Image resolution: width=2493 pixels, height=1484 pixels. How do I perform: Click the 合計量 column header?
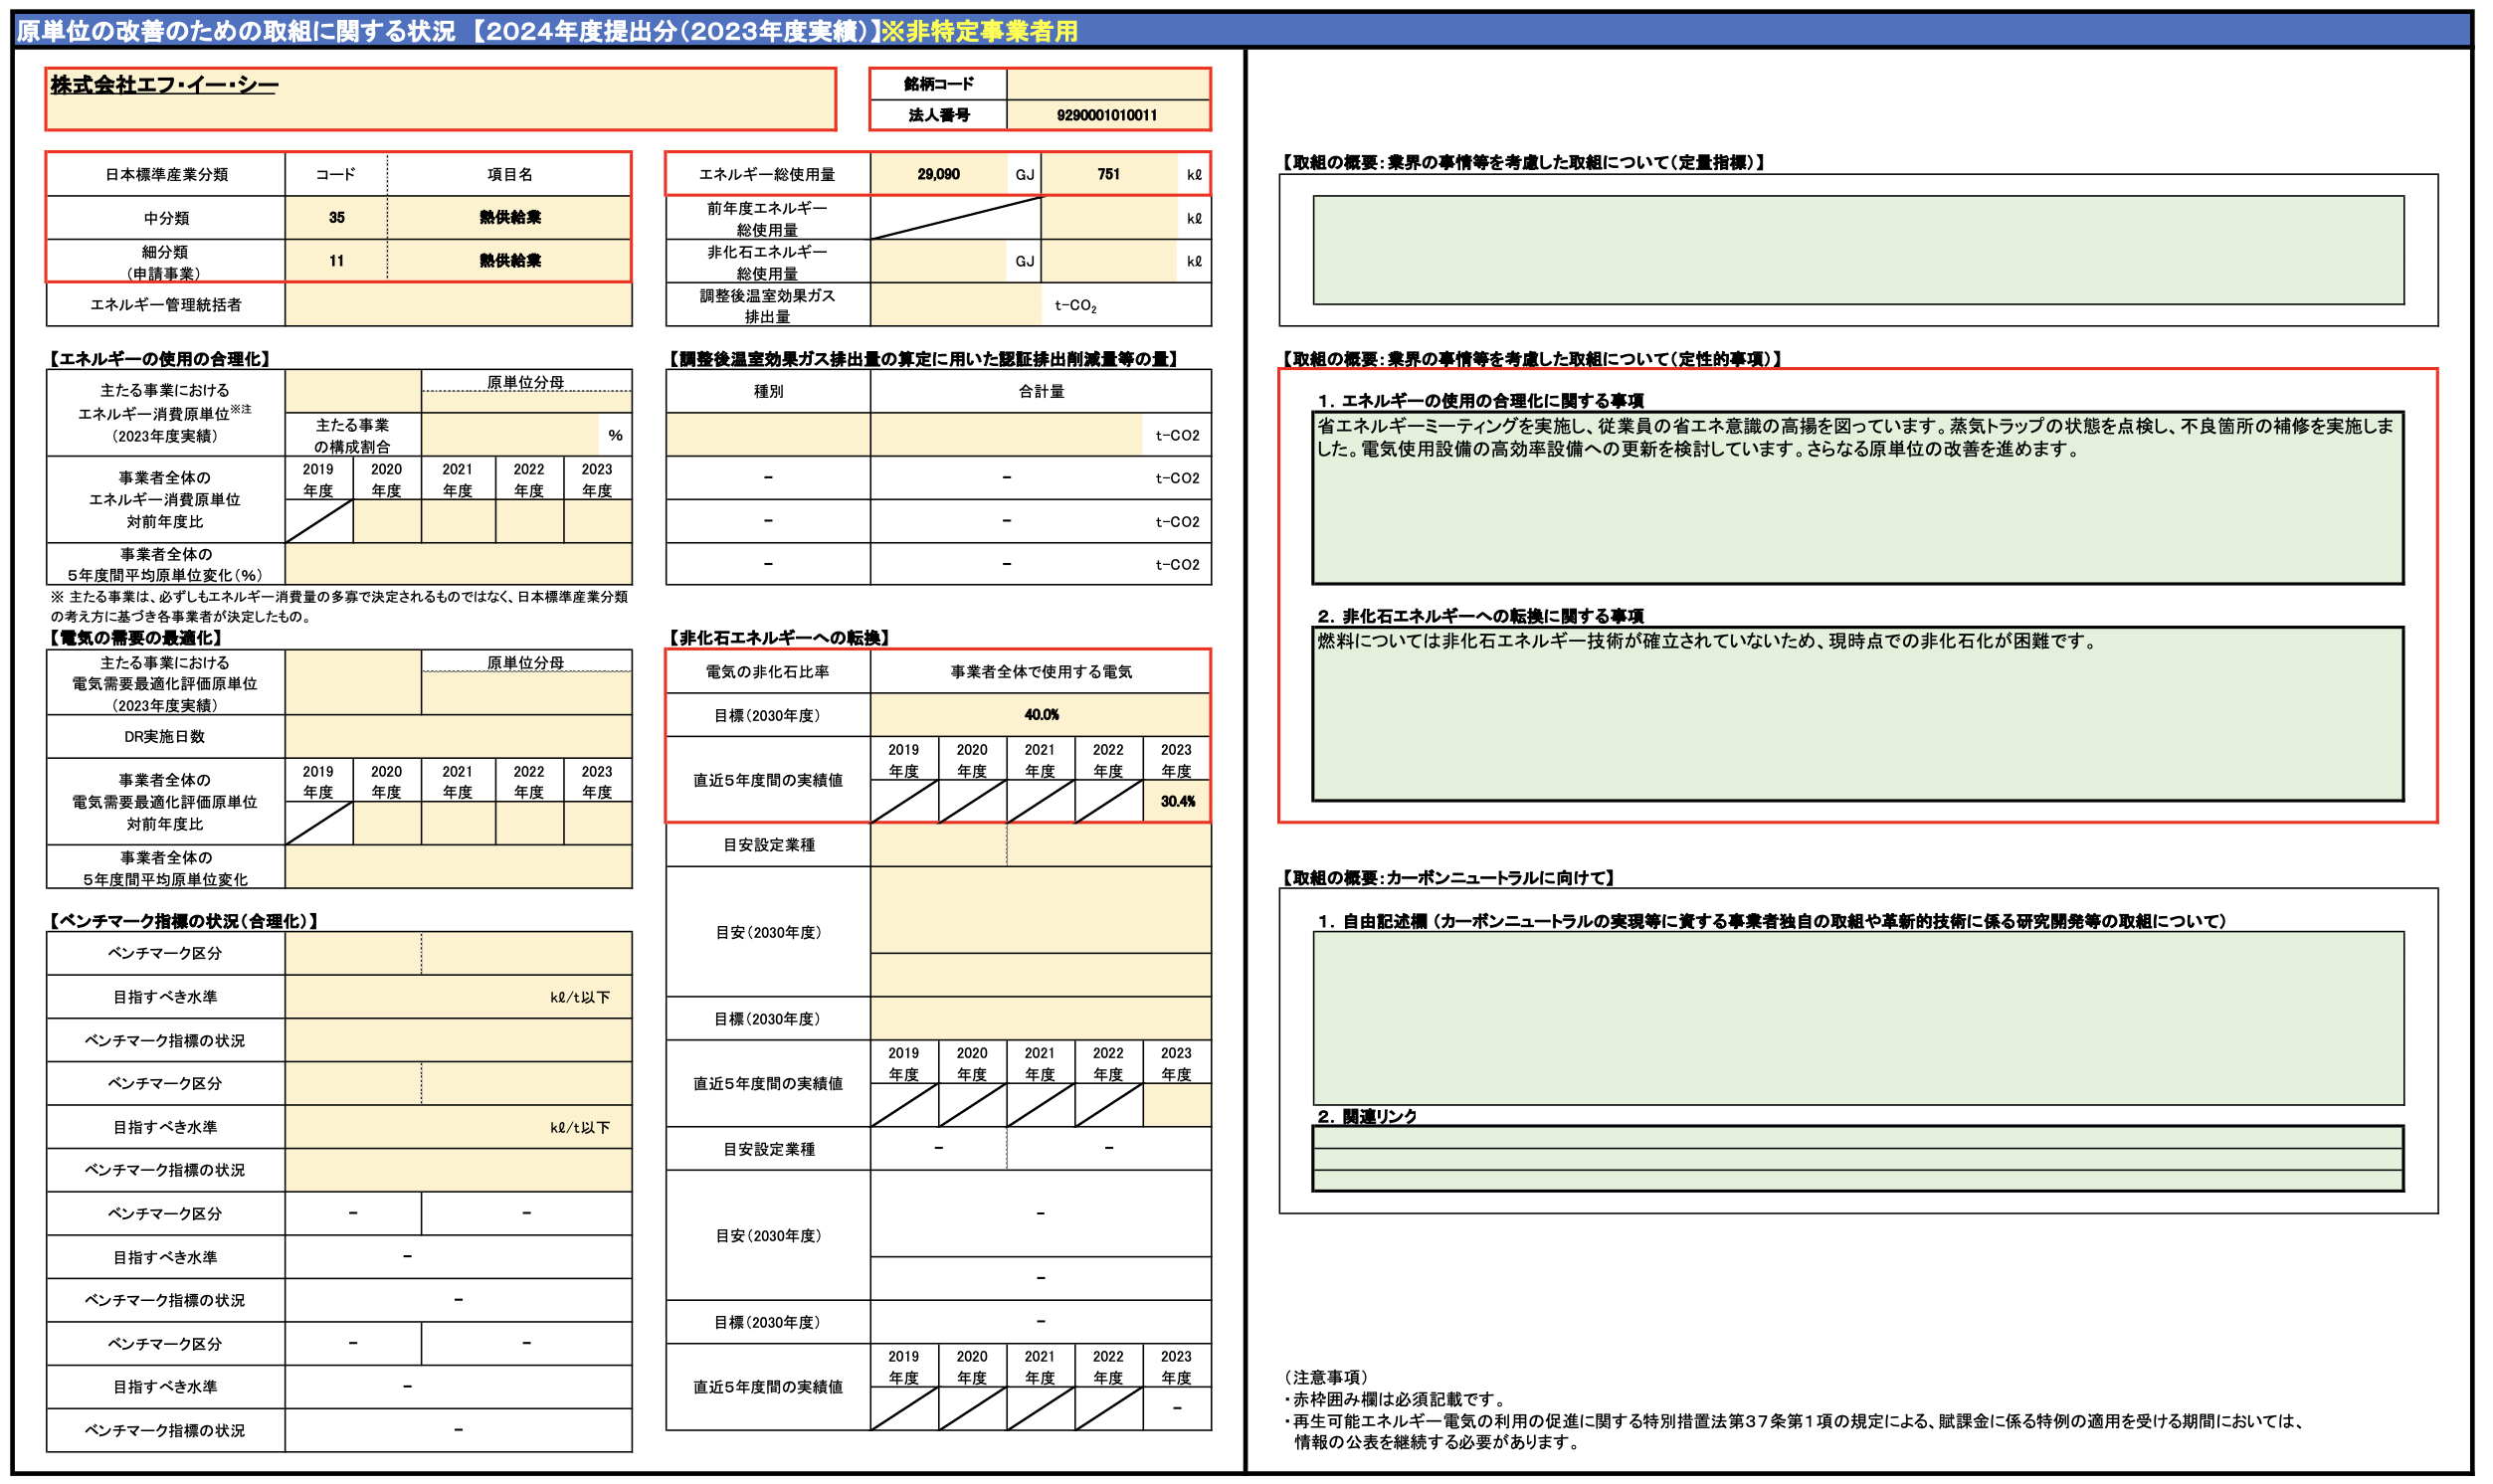(1041, 391)
